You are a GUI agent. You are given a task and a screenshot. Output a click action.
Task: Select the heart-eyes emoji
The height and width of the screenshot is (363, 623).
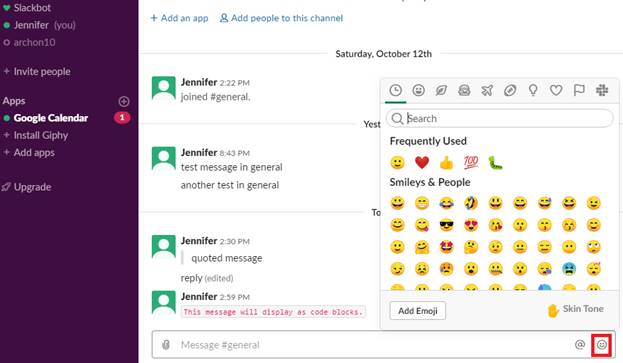pos(471,225)
